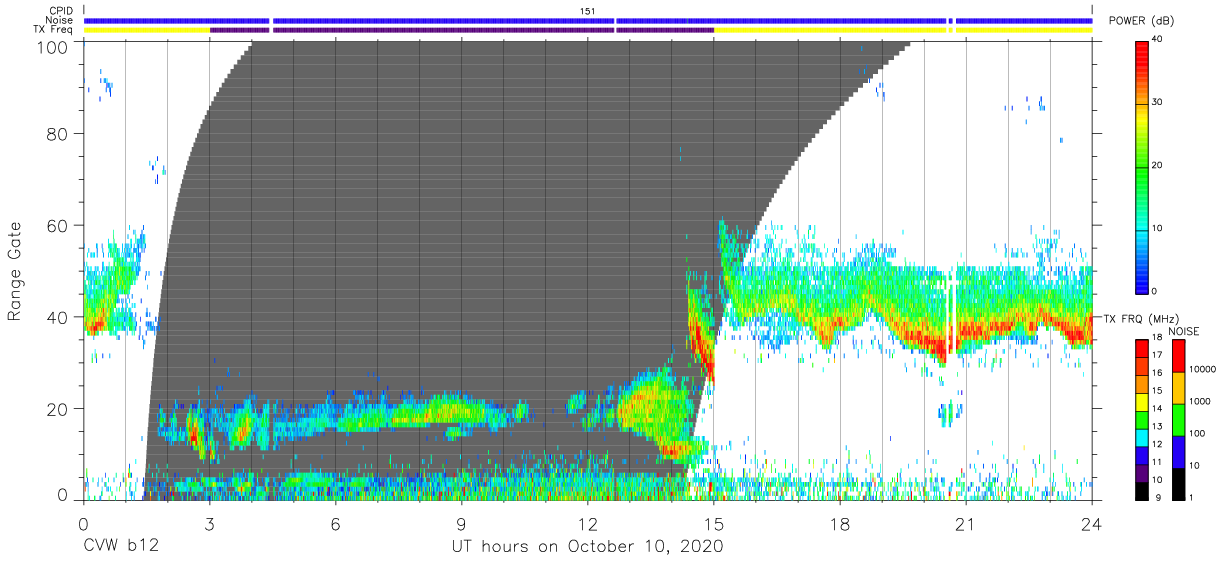Click the CVW b12 radar beam label
Screen dimensions: 1228x567
click(x=121, y=547)
